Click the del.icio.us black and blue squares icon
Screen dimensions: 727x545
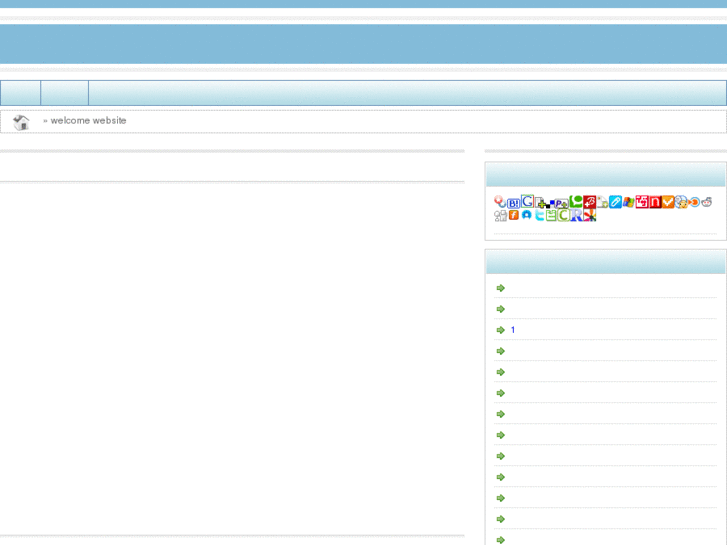click(x=549, y=204)
